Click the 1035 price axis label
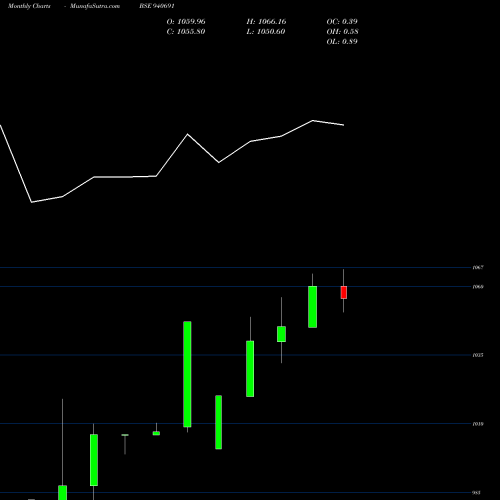The height and width of the screenshot is (500, 500). (x=478, y=355)
